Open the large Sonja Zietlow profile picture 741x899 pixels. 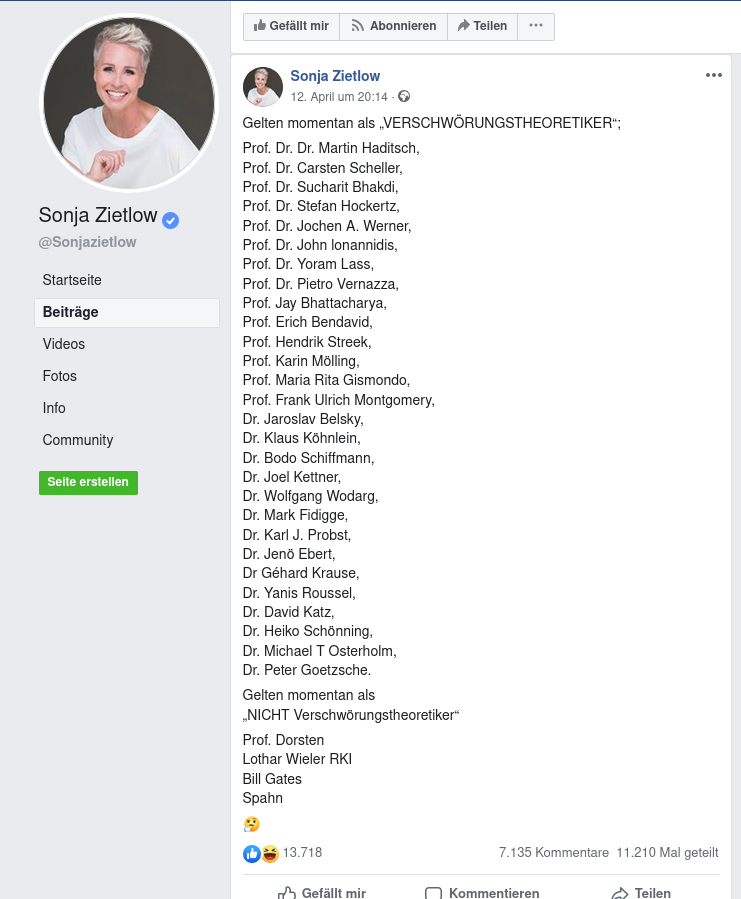(128, 104)
